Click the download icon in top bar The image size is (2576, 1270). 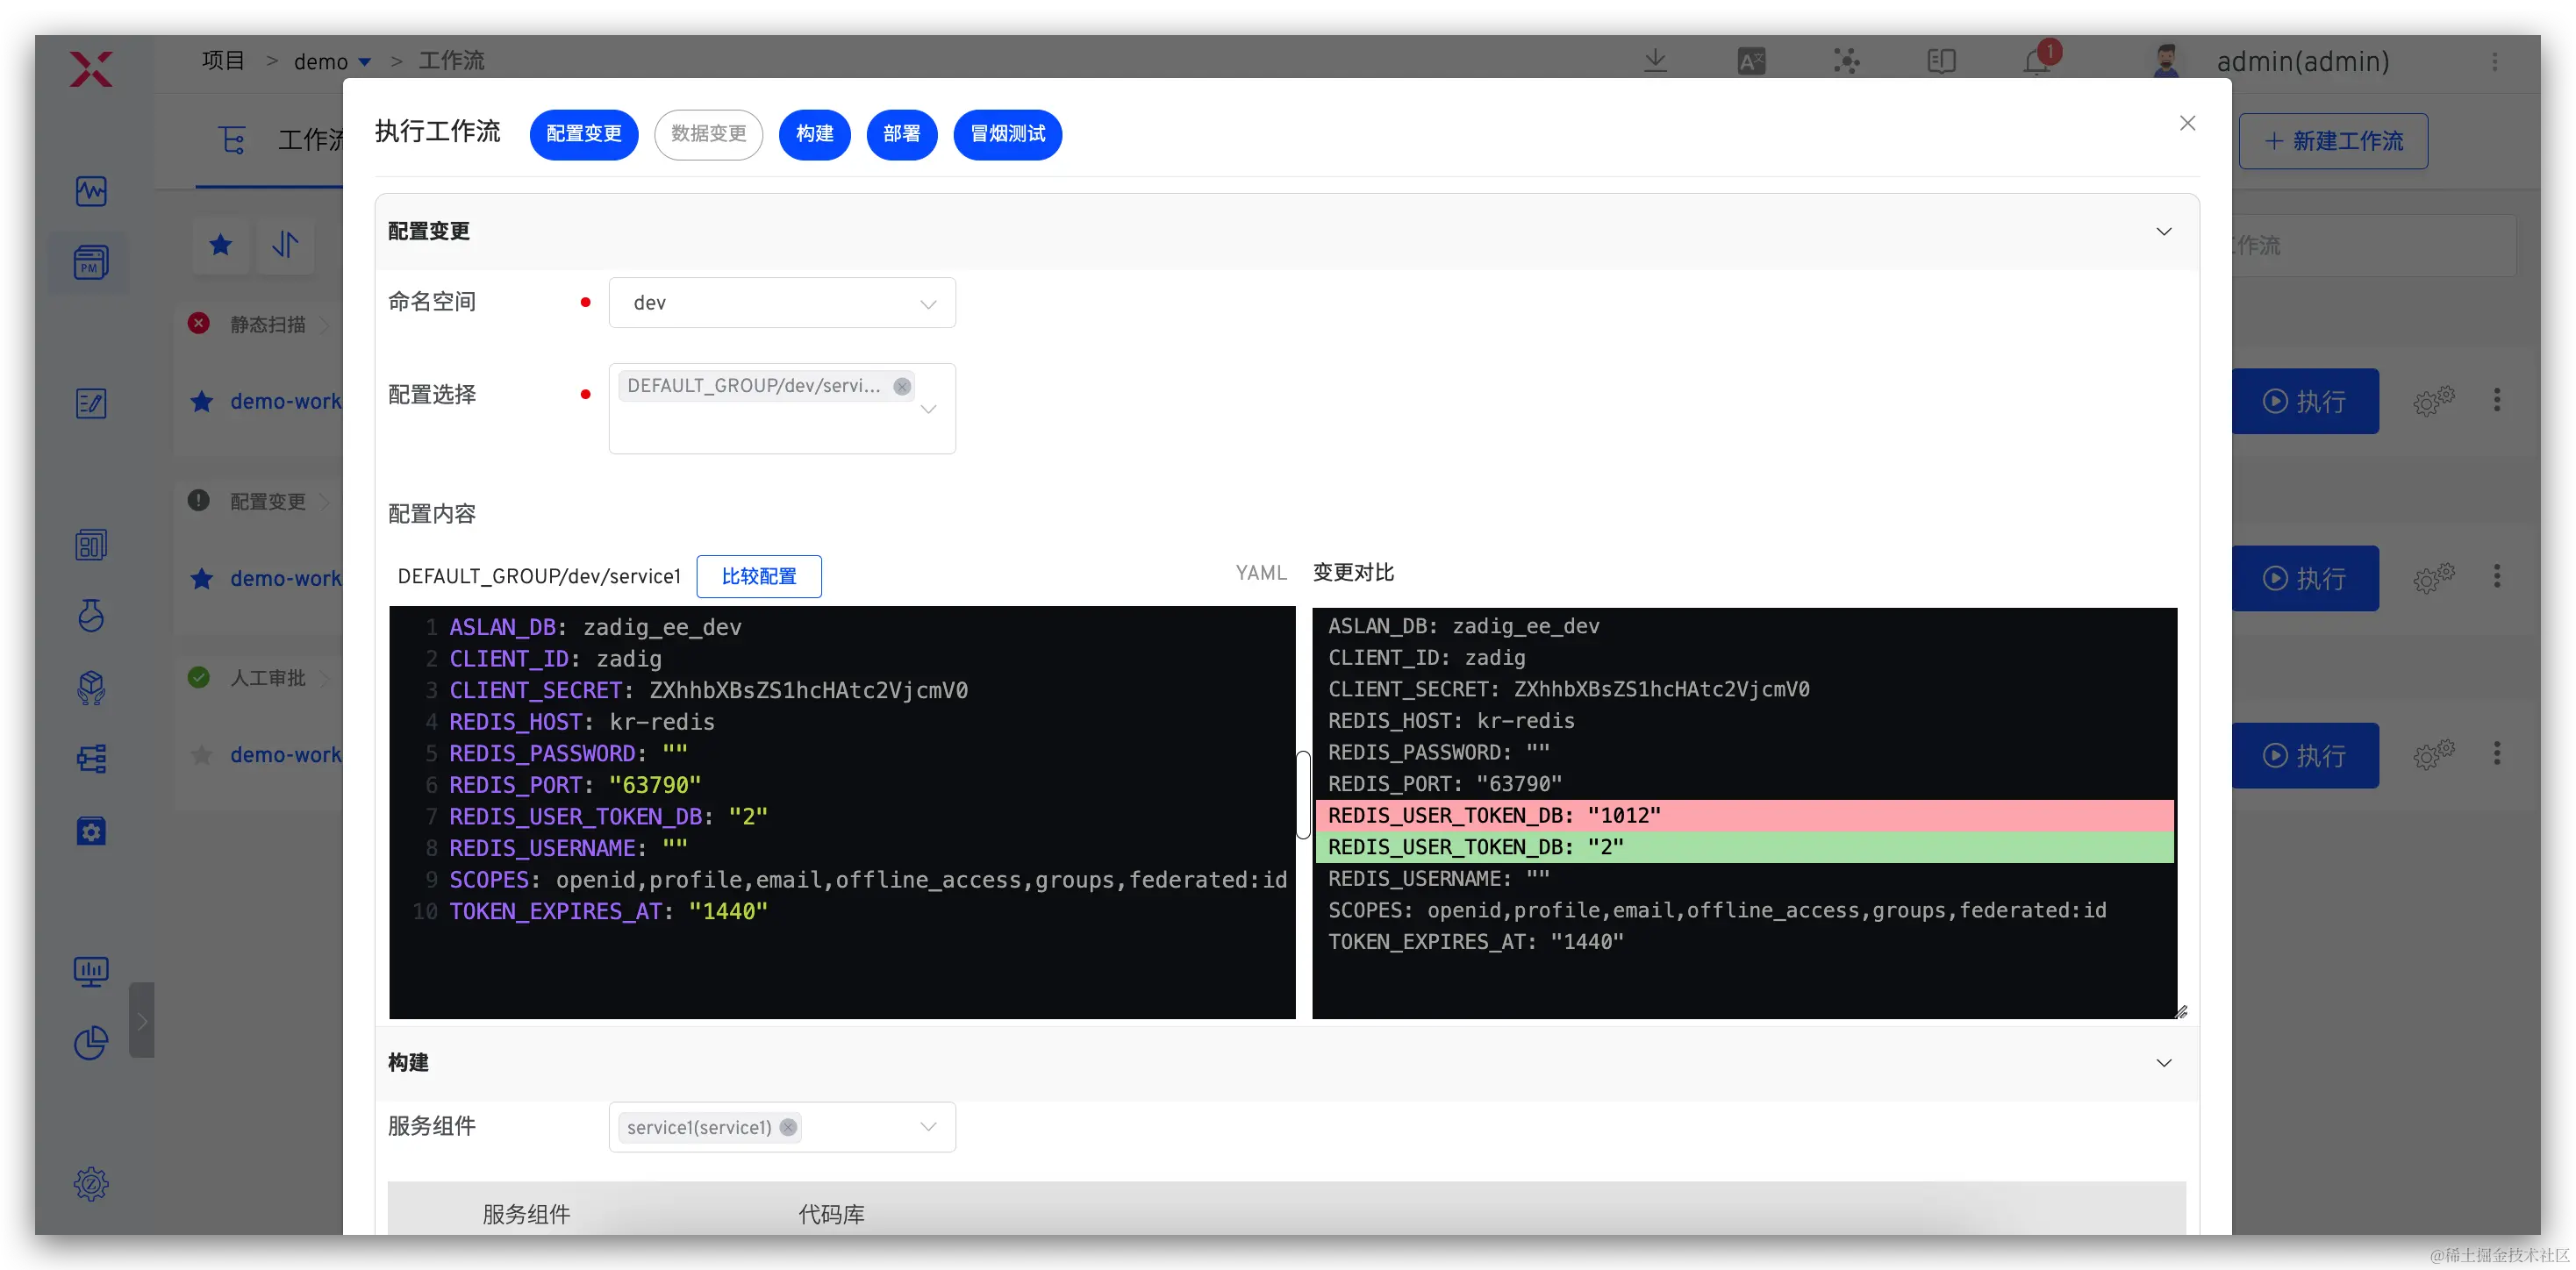(1655, 61)
